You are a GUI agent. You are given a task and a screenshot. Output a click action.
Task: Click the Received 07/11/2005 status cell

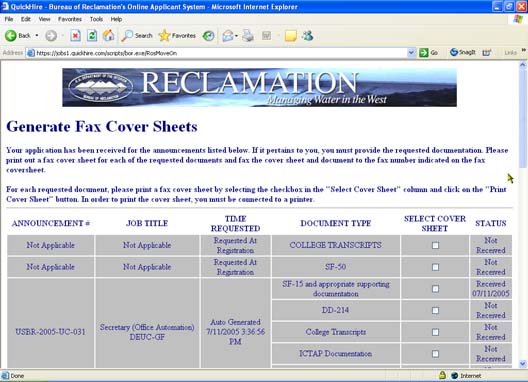pyautogui.click(x=491, y=289)
